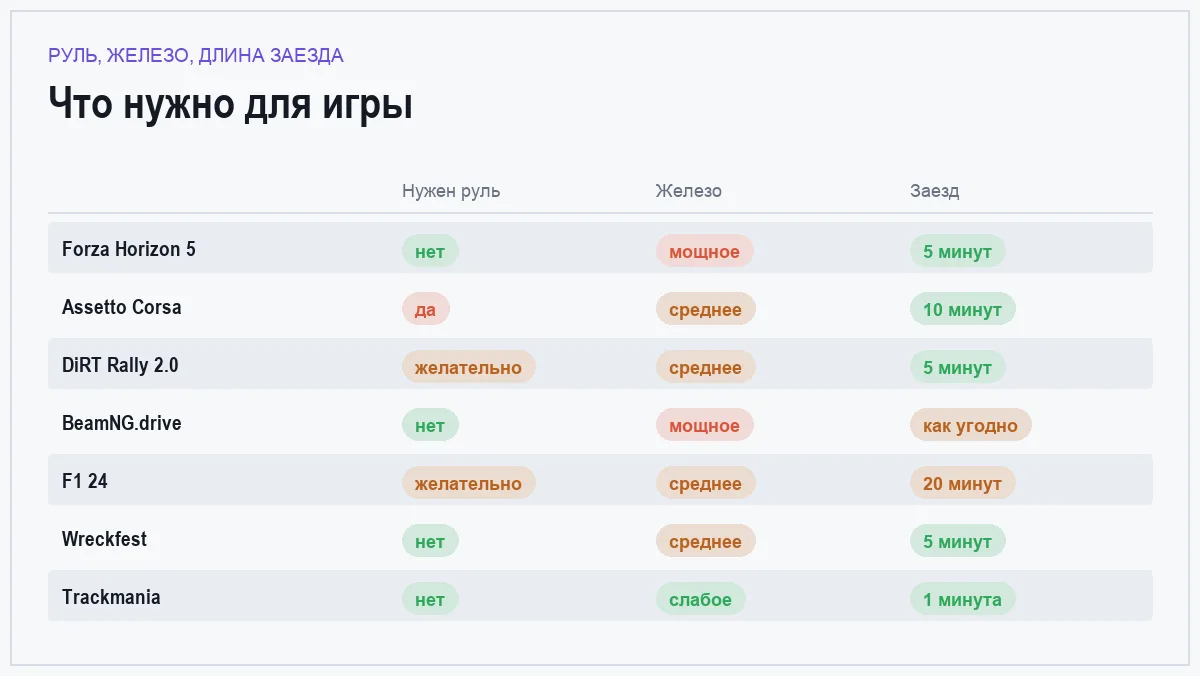The image size is (1200, 676).
Task: Select the 'Trackmania' row name
Action: tap(111, 597)
